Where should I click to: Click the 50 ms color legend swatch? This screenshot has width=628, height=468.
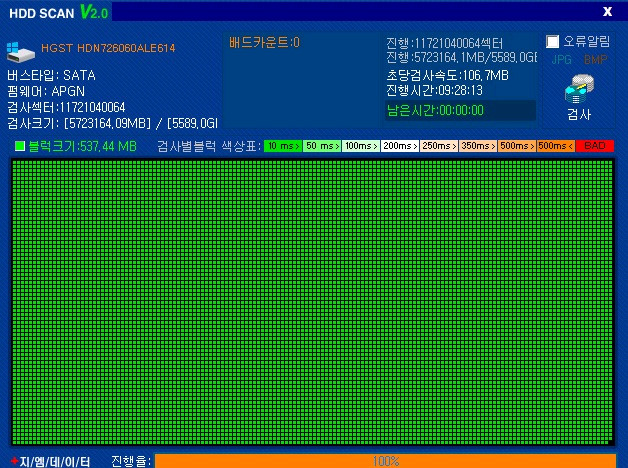pos(322,146)
